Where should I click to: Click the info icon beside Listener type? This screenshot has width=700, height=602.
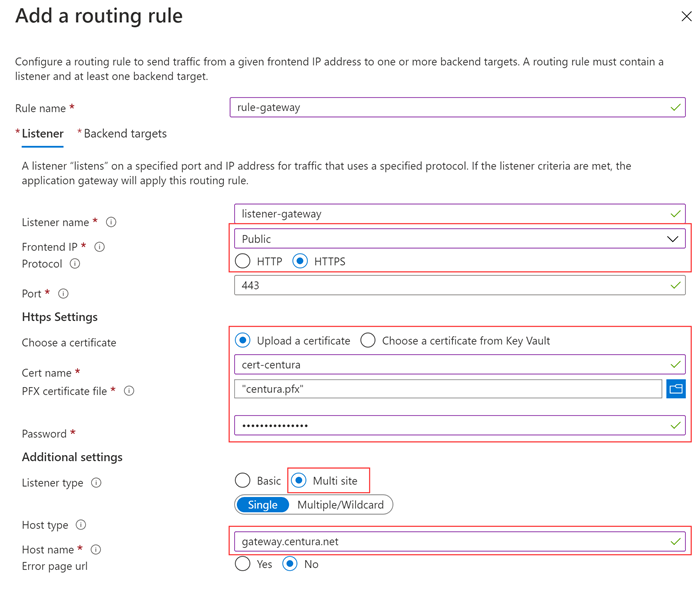pos(96,482)
